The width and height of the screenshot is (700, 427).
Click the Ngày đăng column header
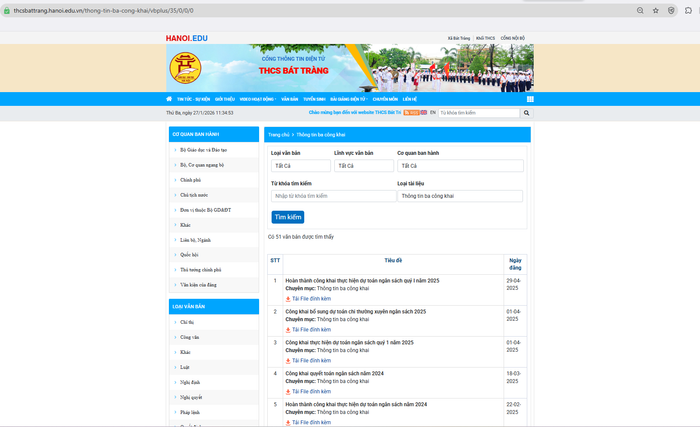[515, 264]
